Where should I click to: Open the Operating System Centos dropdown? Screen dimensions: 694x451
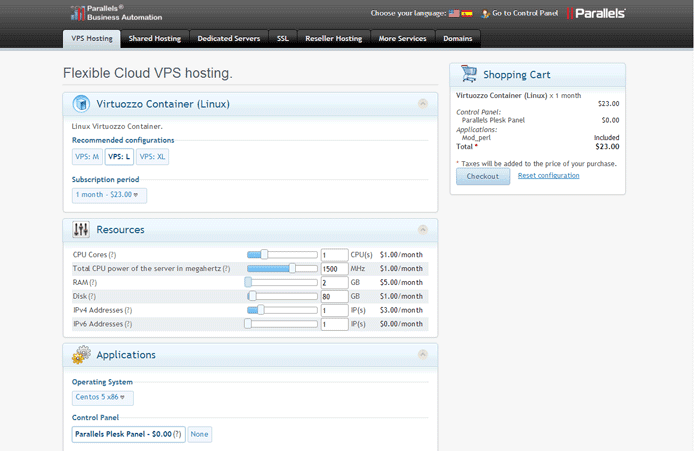(x=102, y=397)
